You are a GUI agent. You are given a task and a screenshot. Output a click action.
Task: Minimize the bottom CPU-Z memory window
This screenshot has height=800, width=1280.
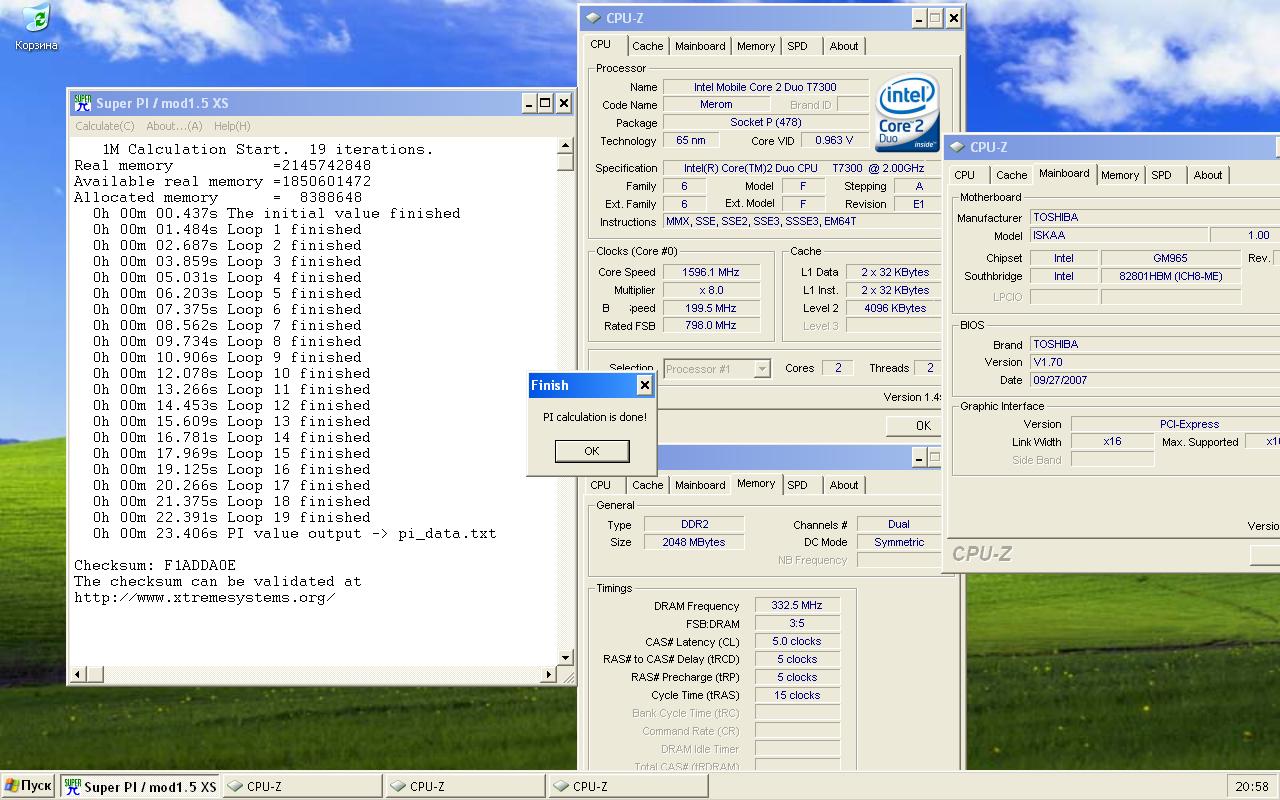pos(918,458)
